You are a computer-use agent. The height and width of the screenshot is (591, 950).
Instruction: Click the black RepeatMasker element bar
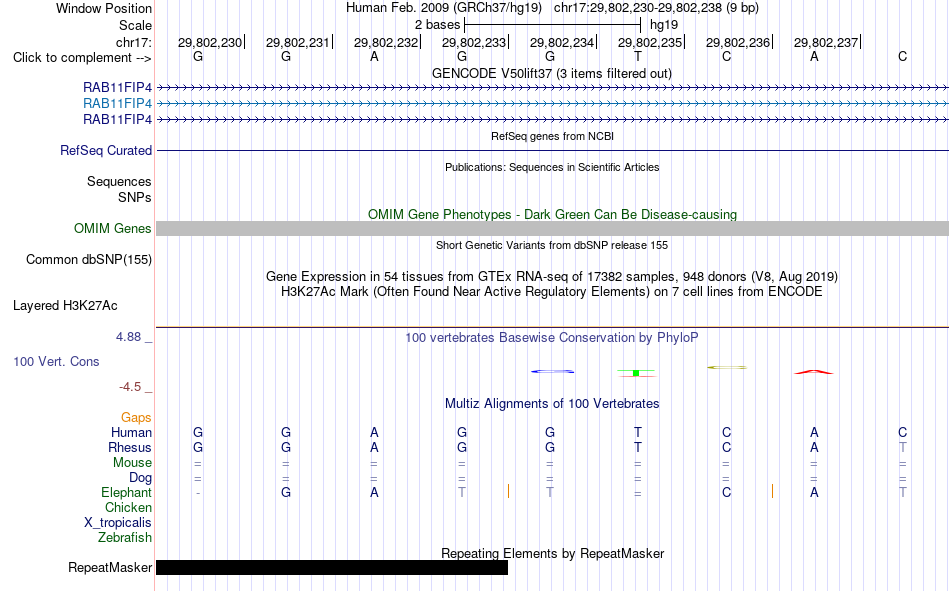pyautogui.click(x=332, y=567)
